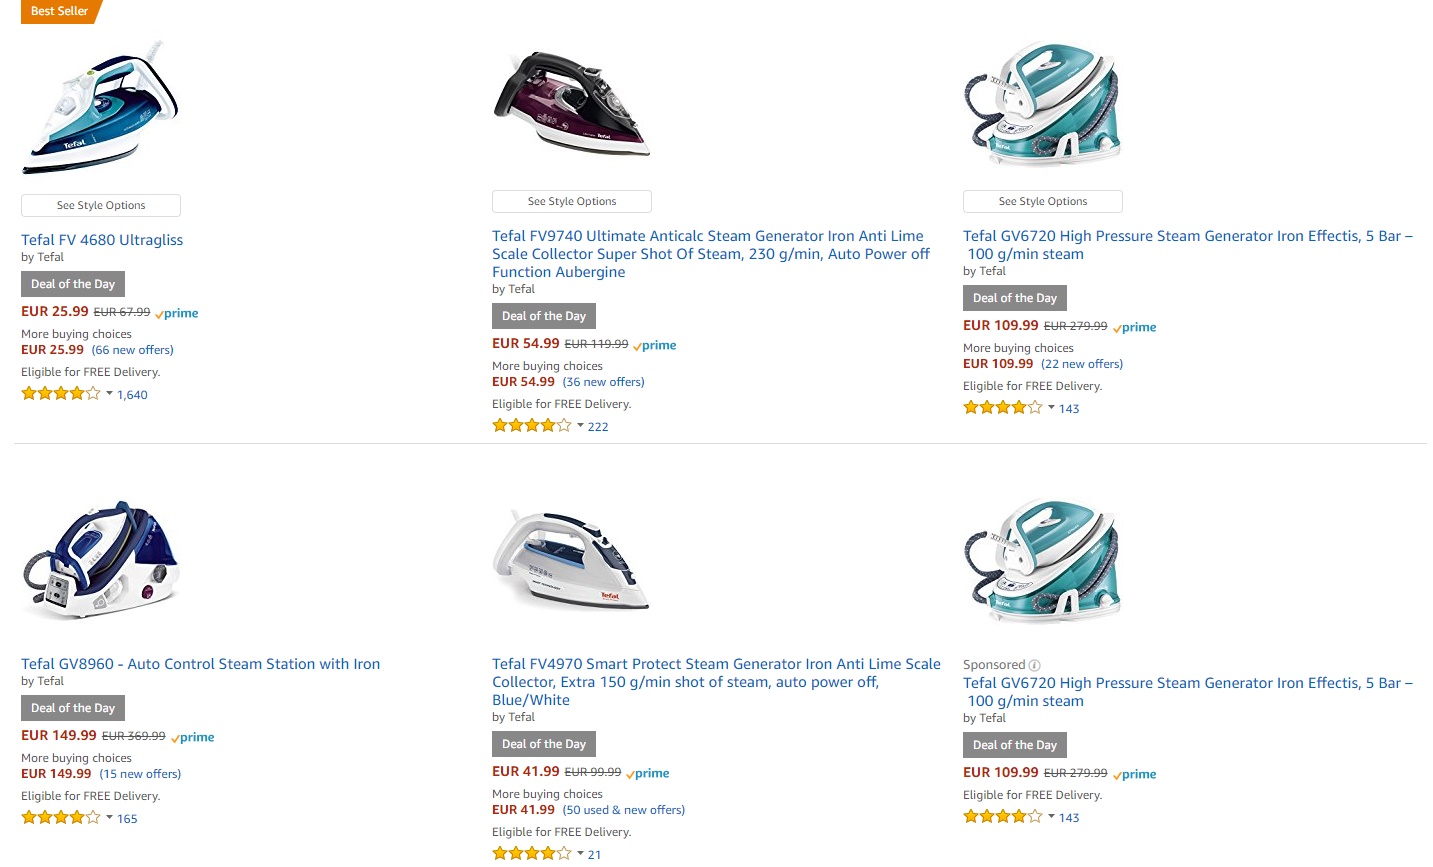View the 1,640 customer reviews link
Screen dimensions: 1433x867
tap(132, 395)
